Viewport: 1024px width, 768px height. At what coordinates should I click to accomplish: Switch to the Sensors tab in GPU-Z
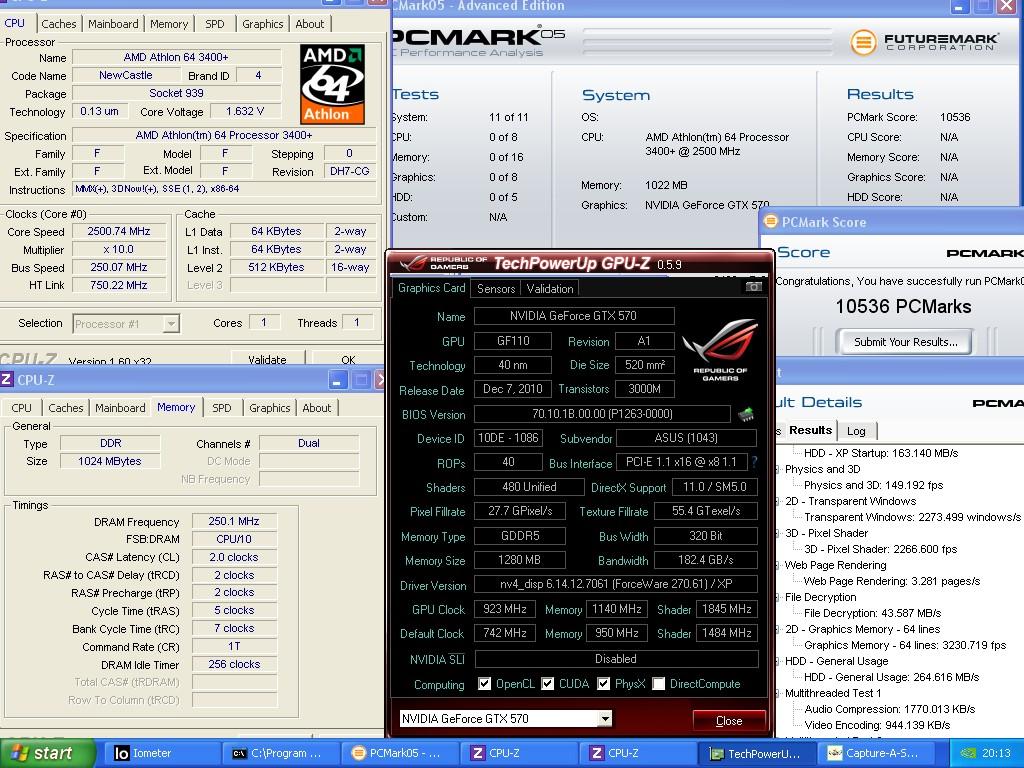pyautogui.click(x=496, y=289)
